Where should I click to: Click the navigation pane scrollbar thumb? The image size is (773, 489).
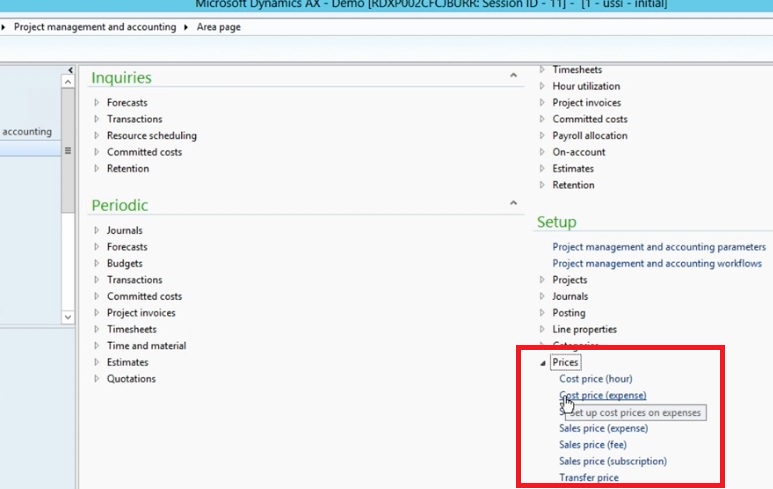click(68, 150)
